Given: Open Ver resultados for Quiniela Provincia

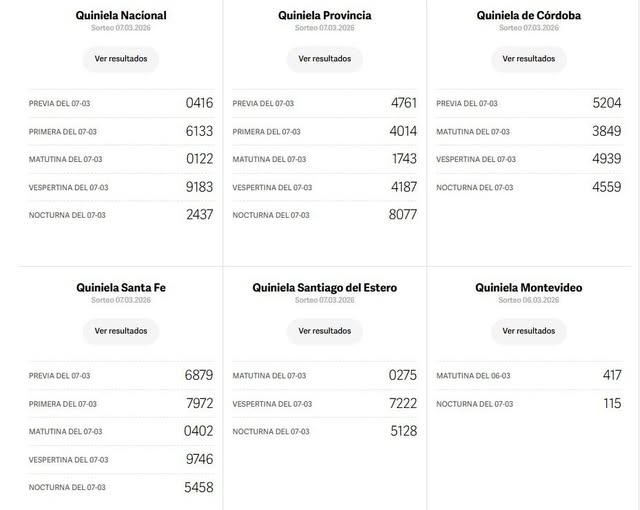Looking at the screenshot, I should pyautogui.click(x=325, y=59).
